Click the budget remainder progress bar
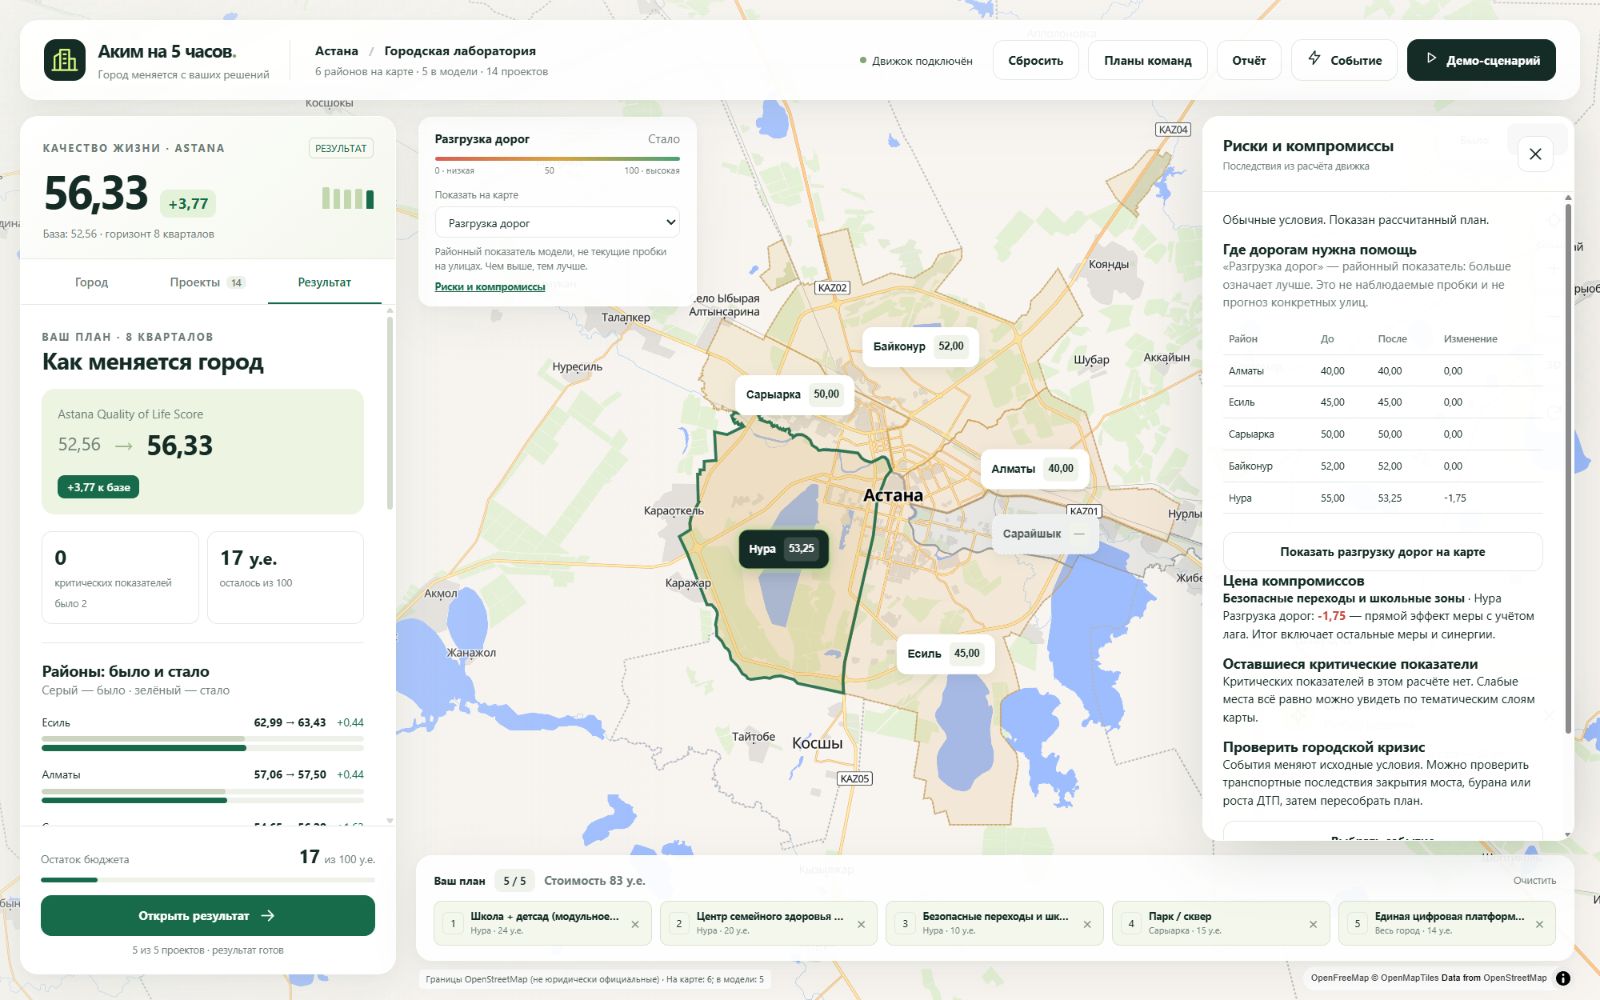1600x1000 pixels. tap(208, 880)
